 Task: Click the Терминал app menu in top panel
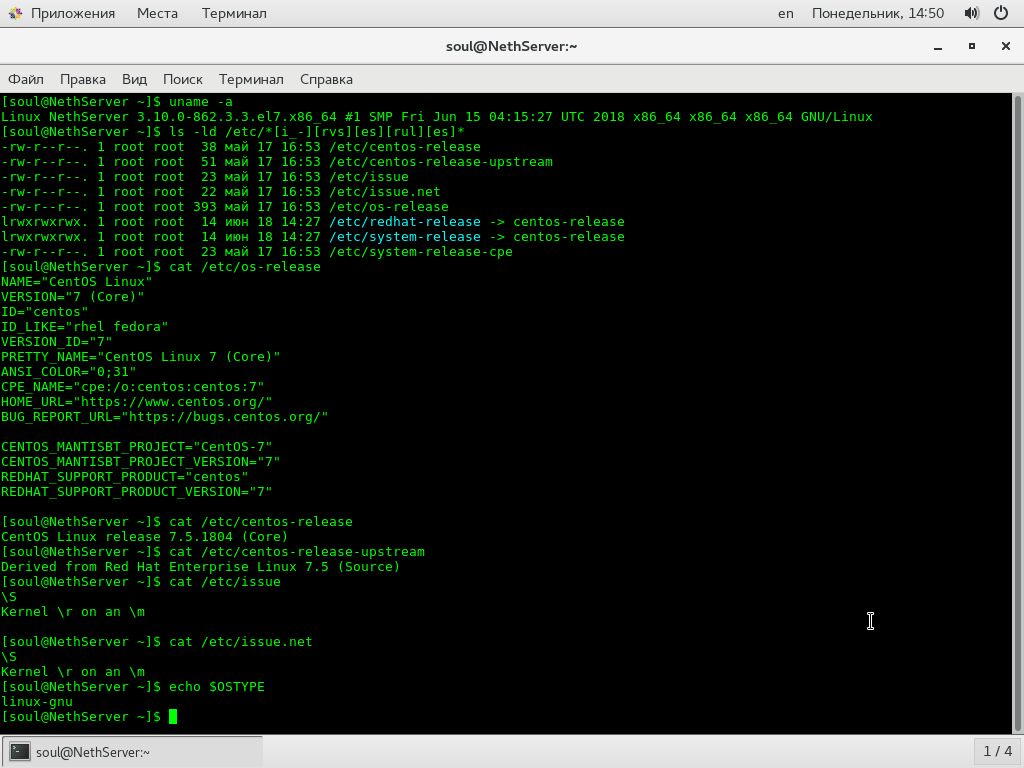point(234,13)
